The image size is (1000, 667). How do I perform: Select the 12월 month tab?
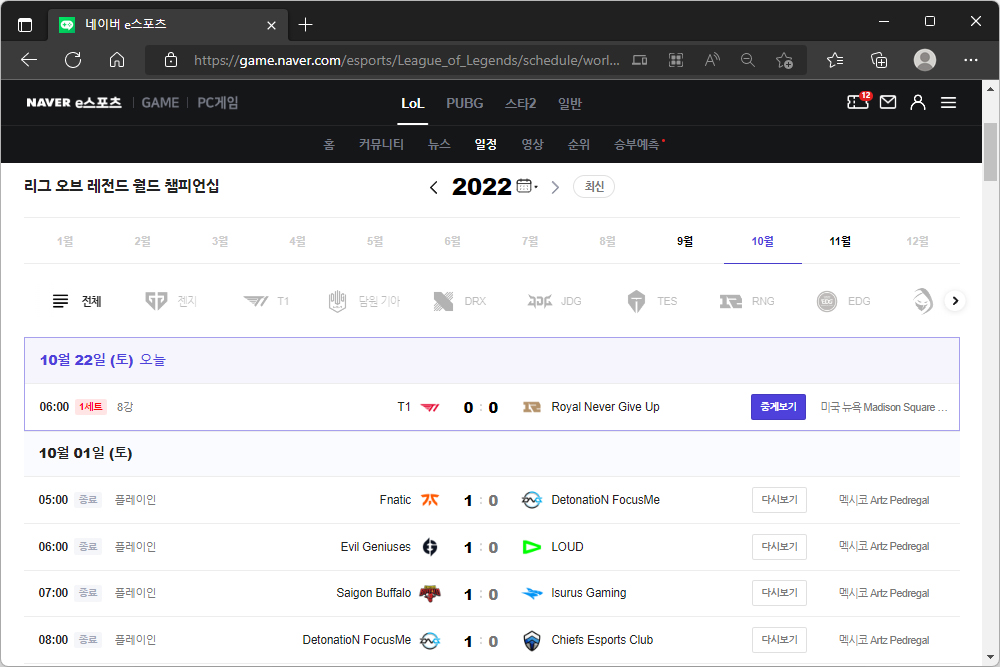pos(918,241)
